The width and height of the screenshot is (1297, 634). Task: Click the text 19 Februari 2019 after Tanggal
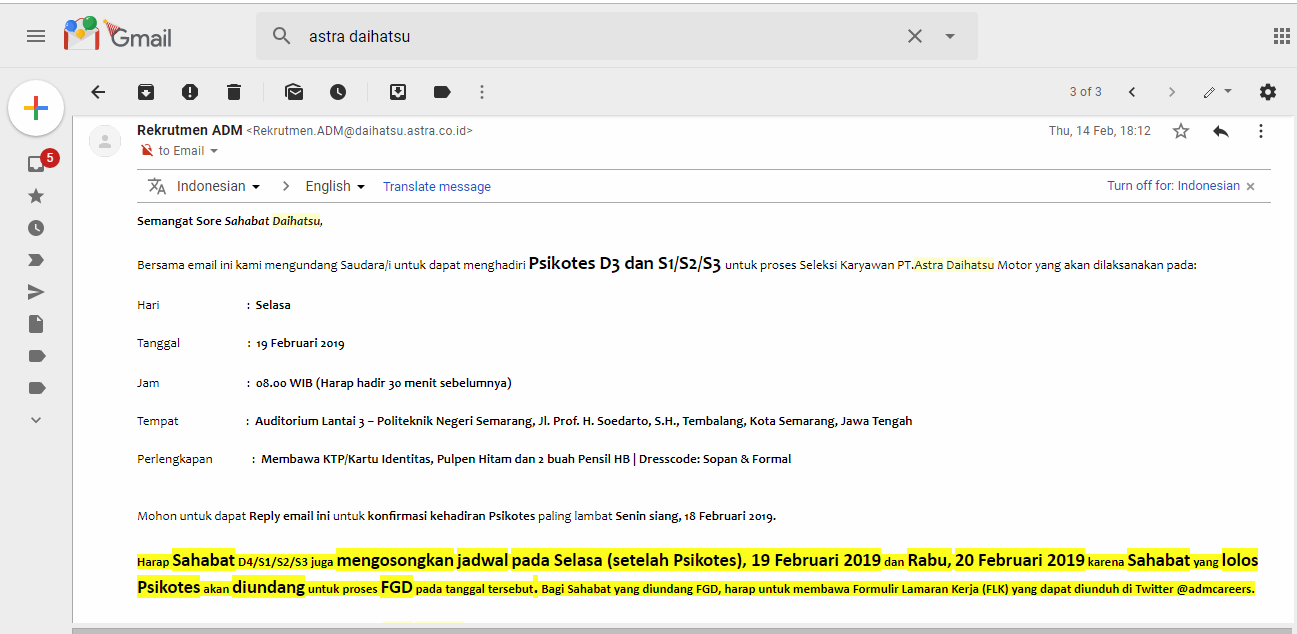[x=300, y=343]
